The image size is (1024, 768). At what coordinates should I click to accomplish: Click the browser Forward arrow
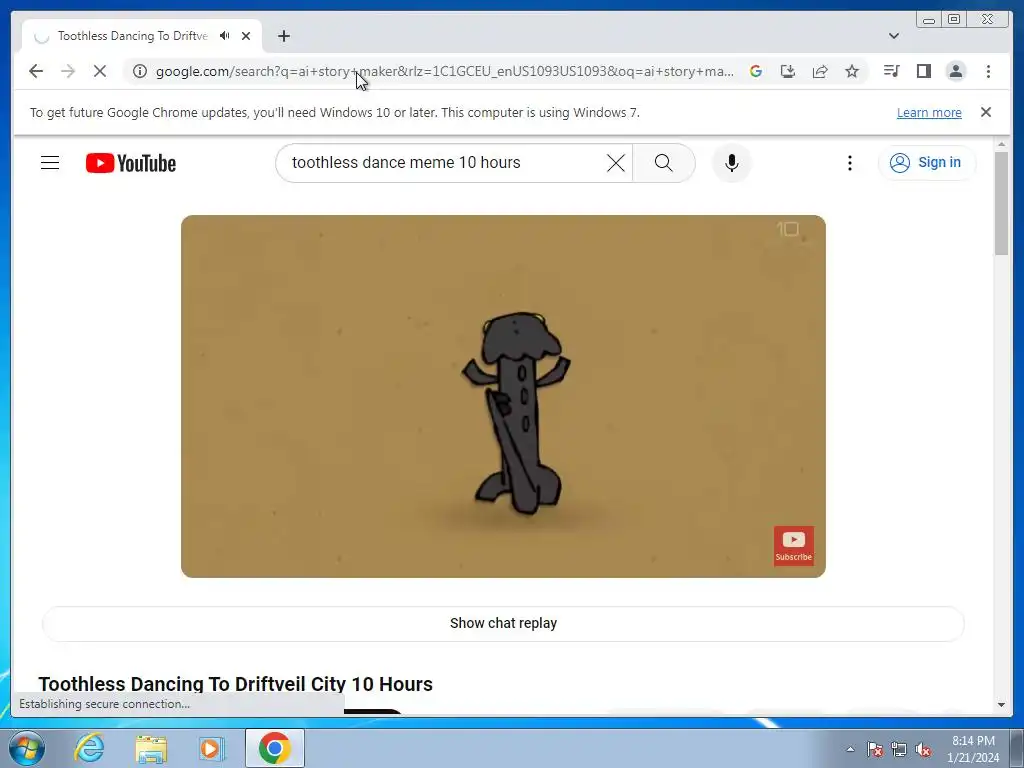click(x=68, y=71)
